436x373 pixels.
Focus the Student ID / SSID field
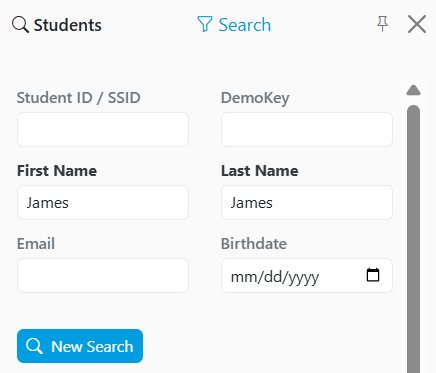point(103,129)
